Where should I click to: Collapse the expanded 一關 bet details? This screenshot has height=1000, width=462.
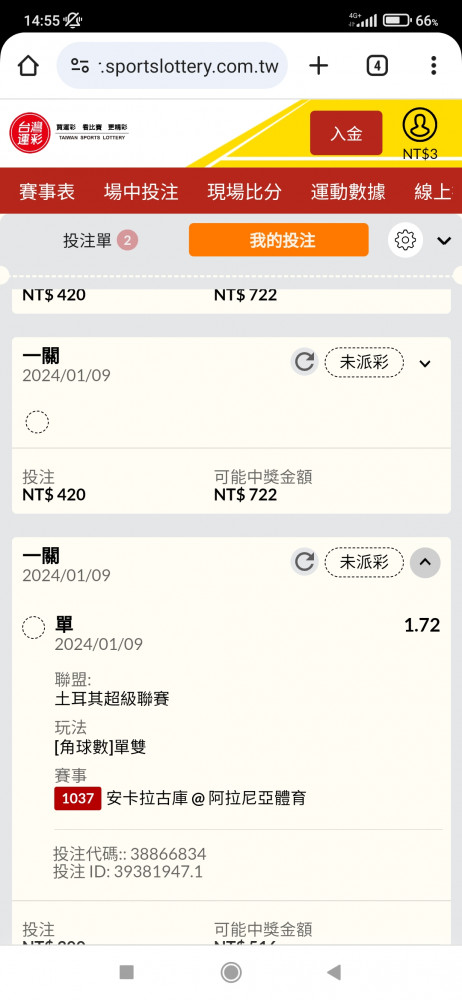[425, 562]
